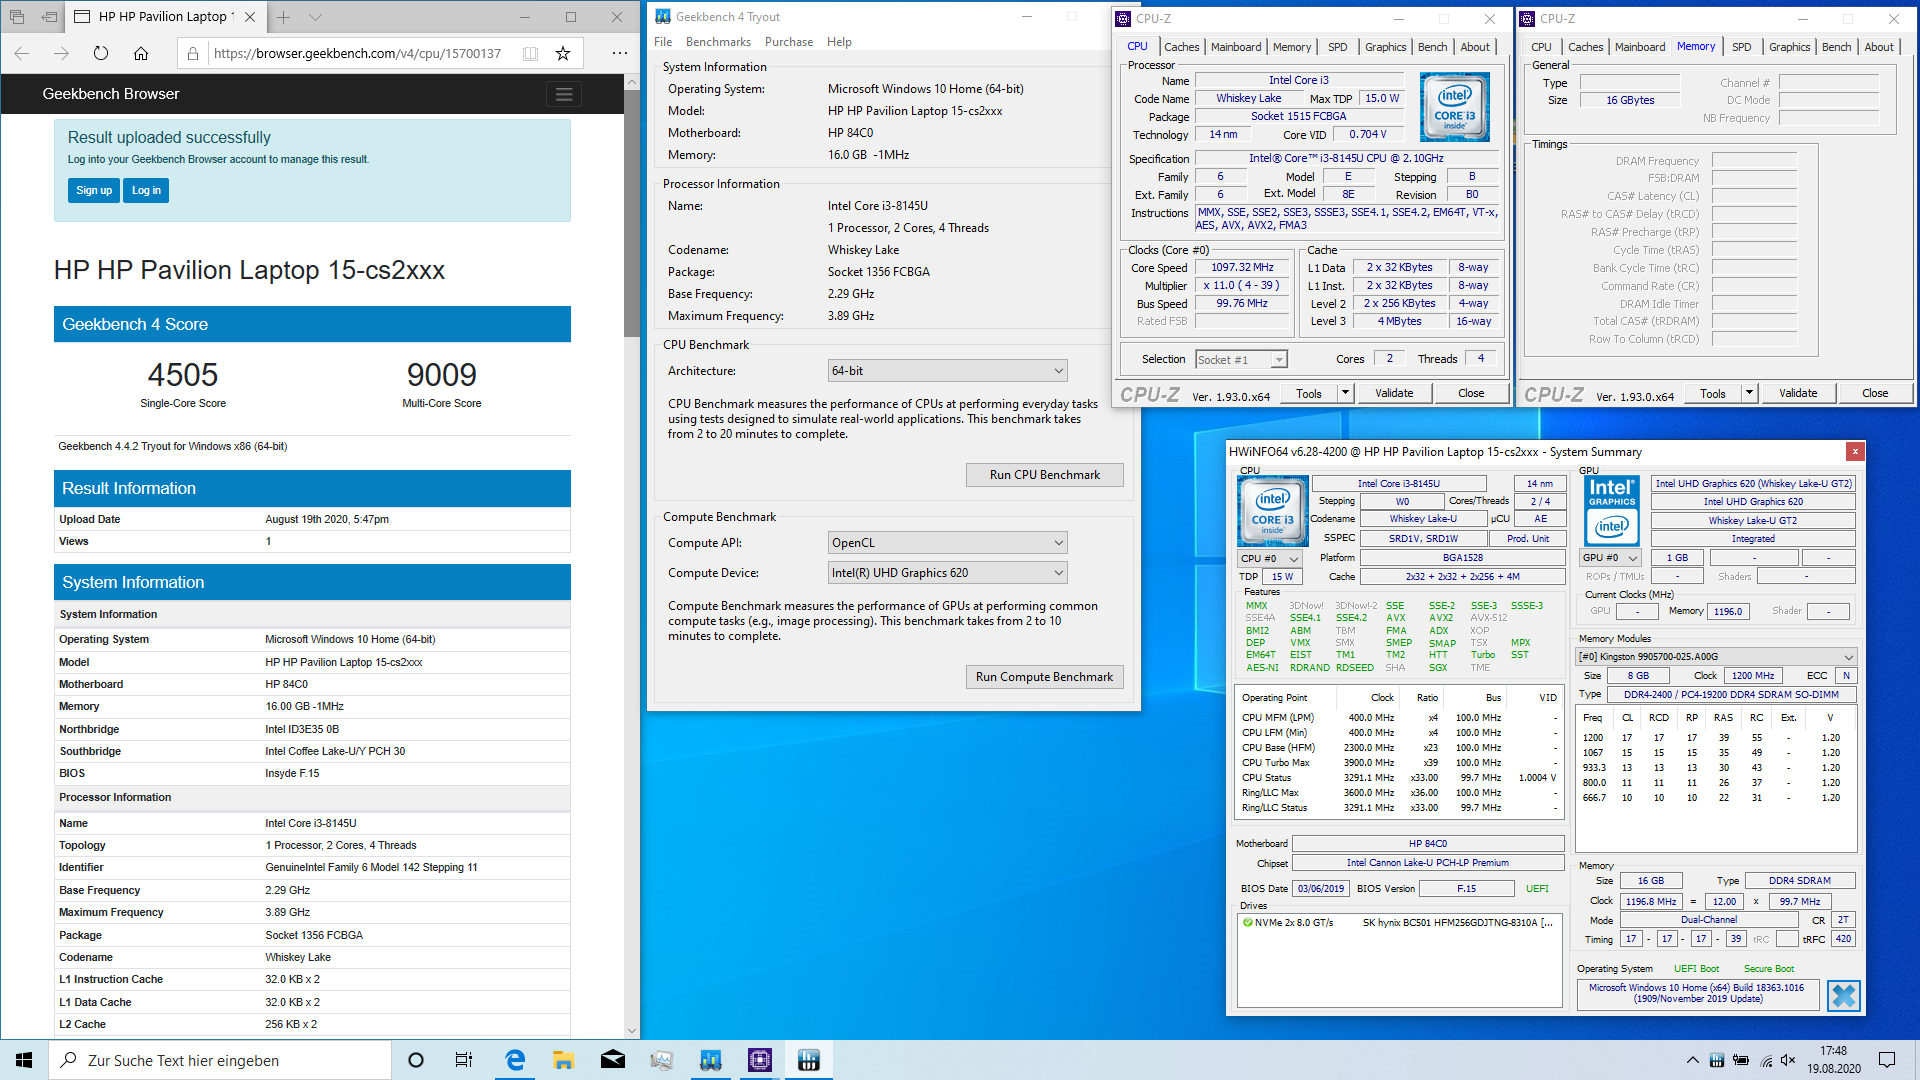This screenshot has width=1920, height=1080.
Task: Add page to favorites with star icon
Action: click(x=563, y=53)
